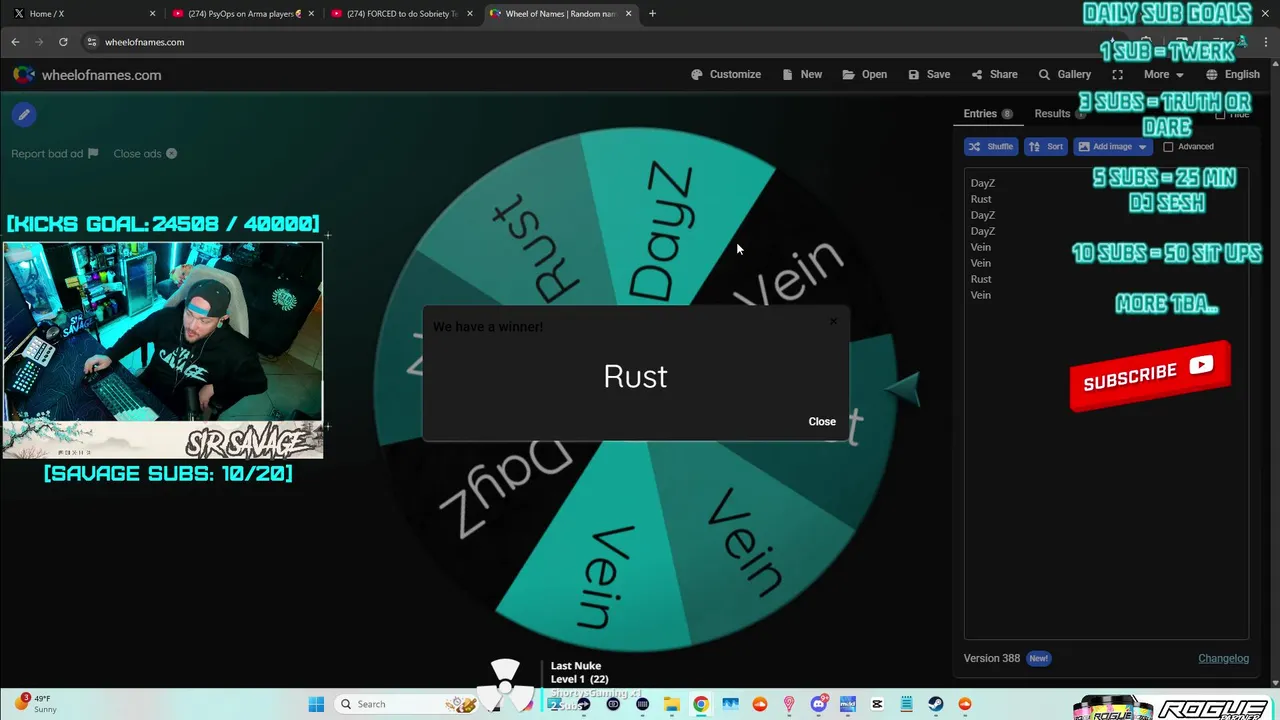The image size is (1280, 720).
Task: Open a saved wheel with Open
Action: coord(865,75)
